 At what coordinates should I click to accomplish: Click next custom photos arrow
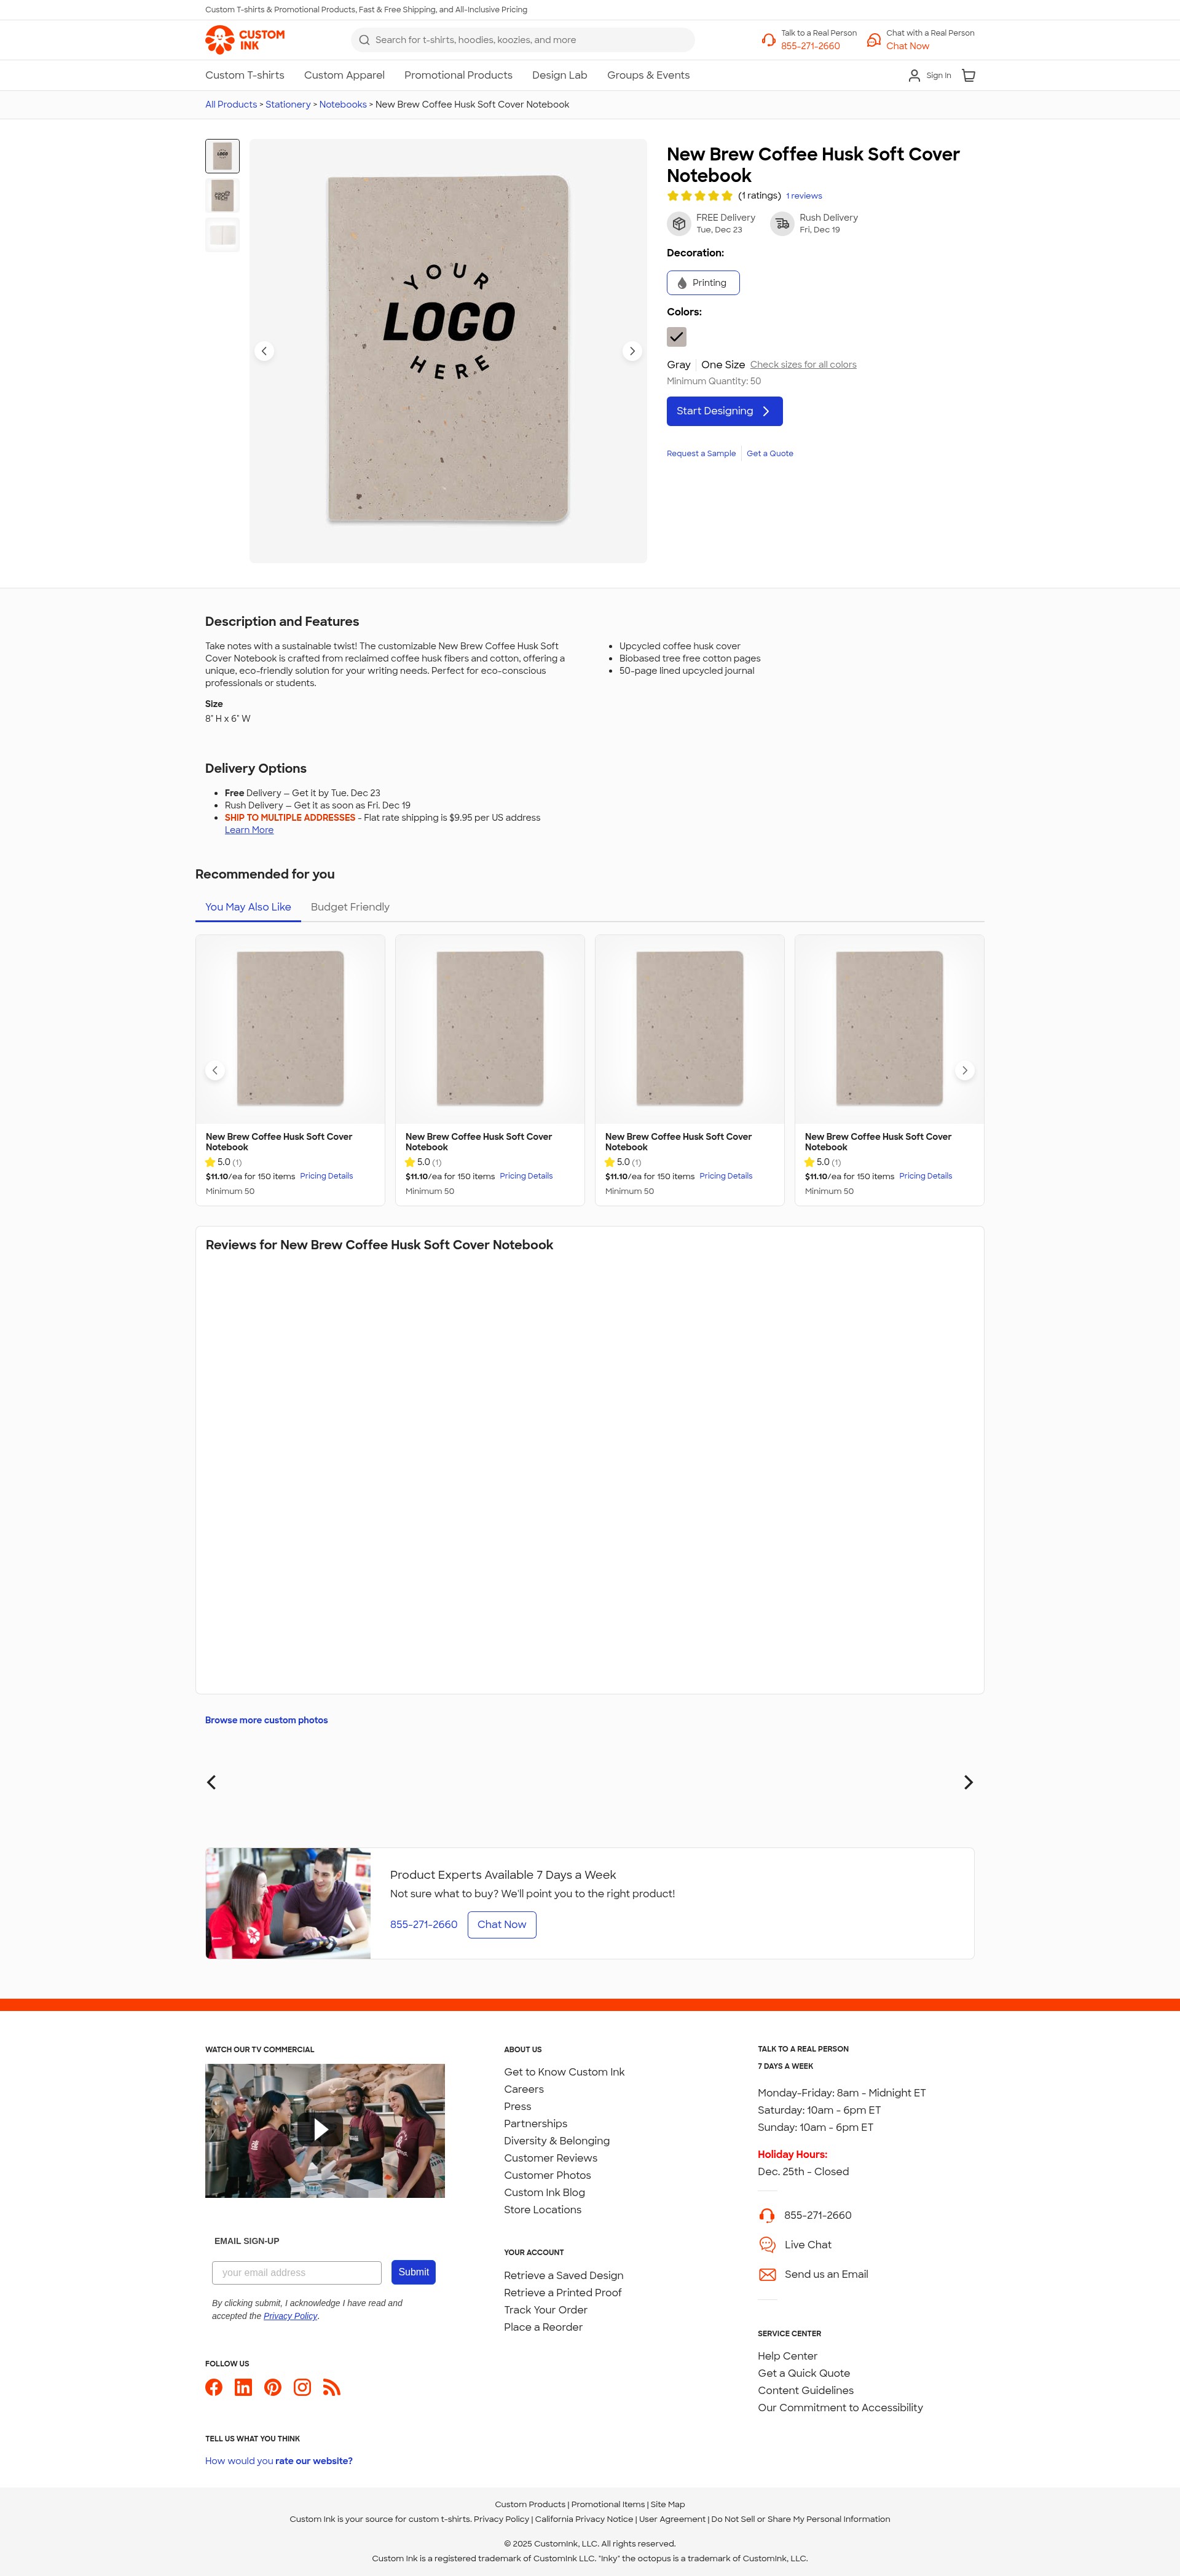(968, 1782)
